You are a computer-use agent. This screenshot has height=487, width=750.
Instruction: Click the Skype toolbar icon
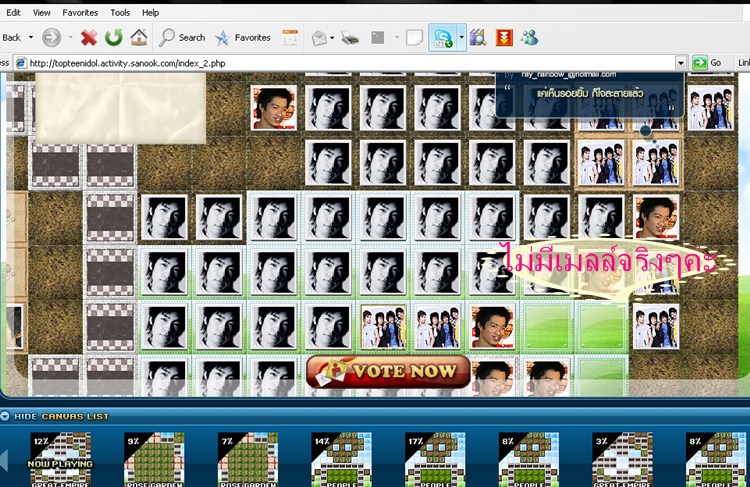(x=442, y=37)
